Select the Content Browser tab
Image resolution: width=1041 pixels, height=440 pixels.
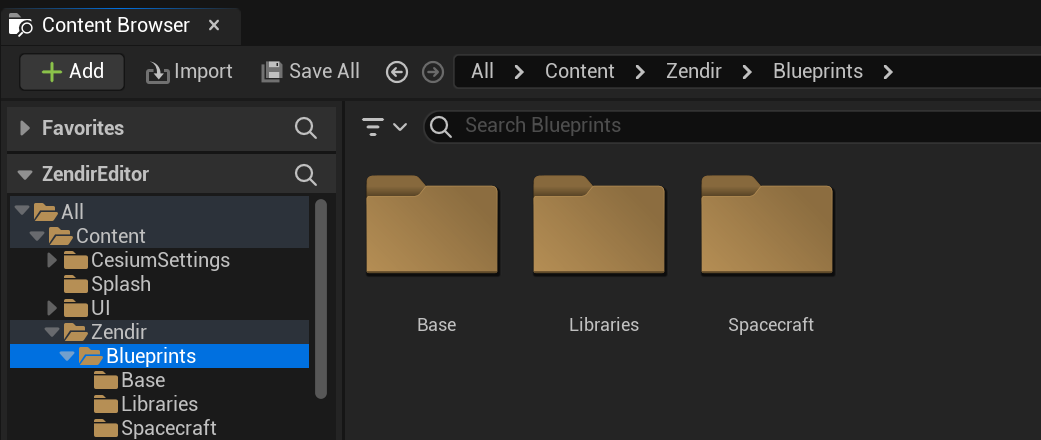pos(115,25)
